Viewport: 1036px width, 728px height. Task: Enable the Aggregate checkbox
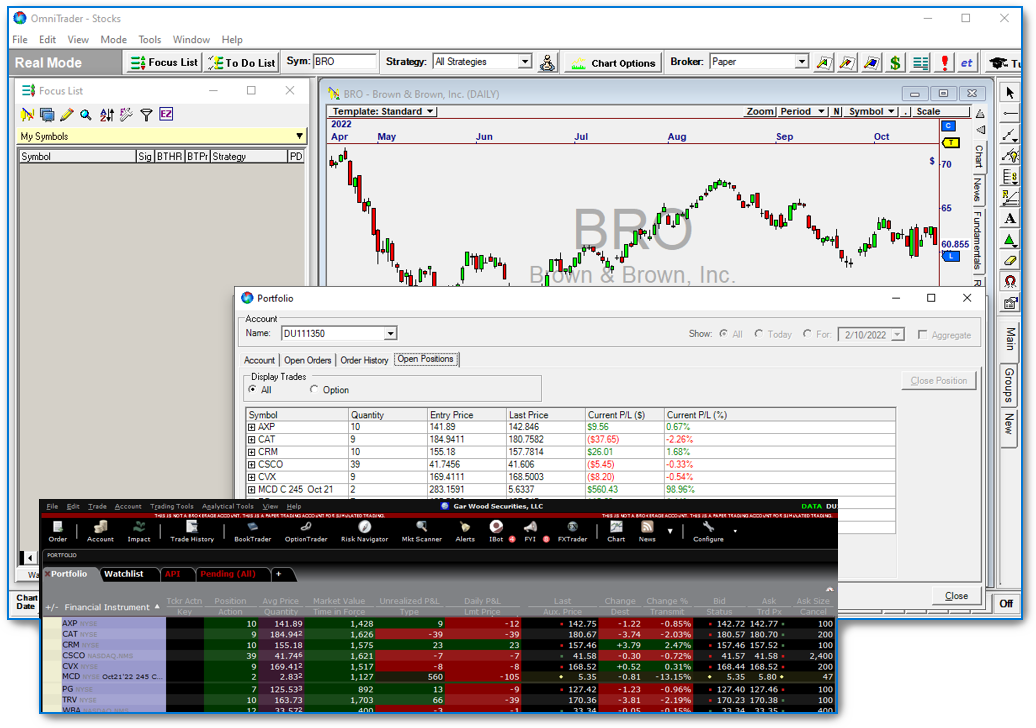(922, 334)
